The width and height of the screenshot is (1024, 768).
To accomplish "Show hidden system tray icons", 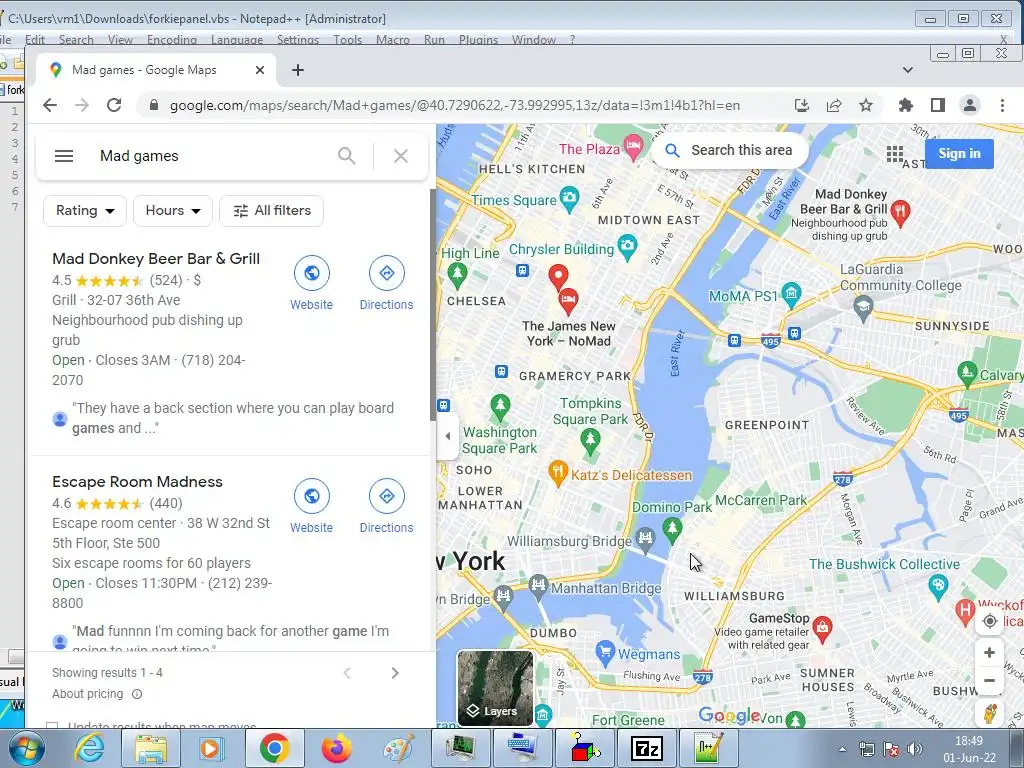I will (x=842, y=749).
